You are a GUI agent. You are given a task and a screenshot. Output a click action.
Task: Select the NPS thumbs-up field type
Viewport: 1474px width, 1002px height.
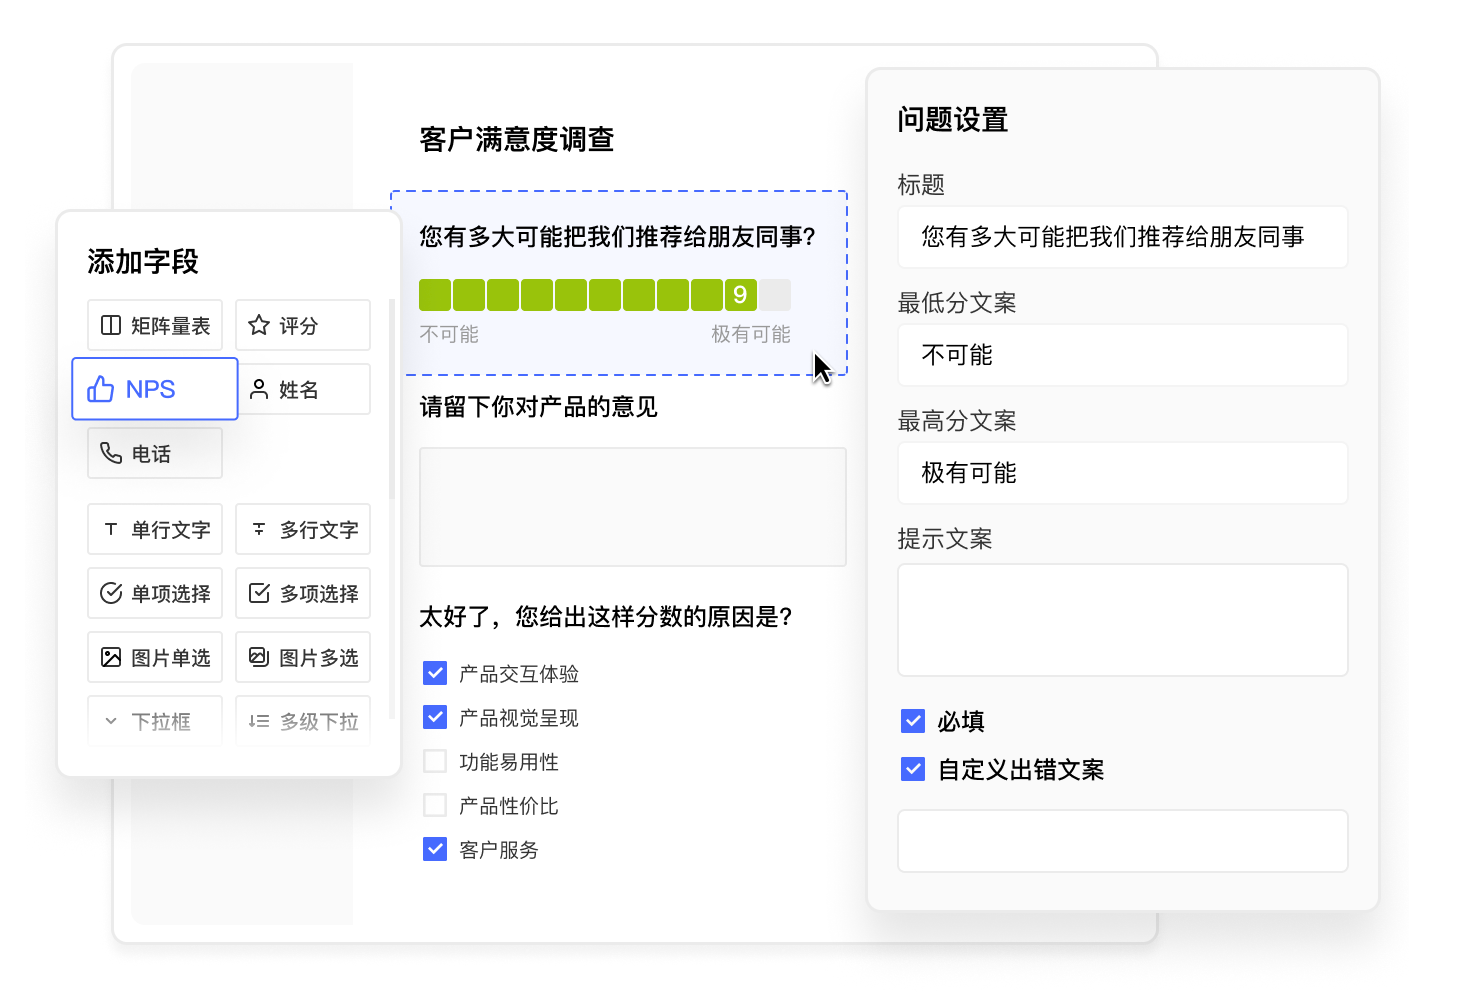point(154,389)
